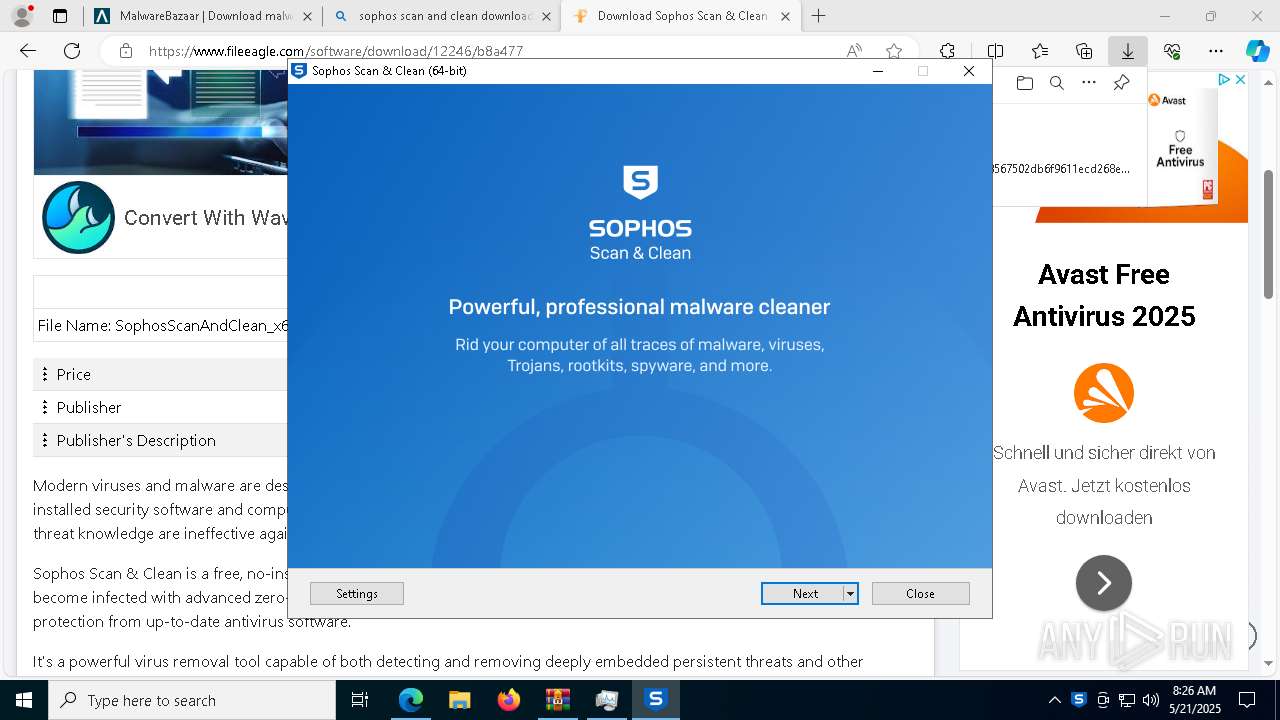The image size is (1280, 720).
Task: Expand the Price row
Action: pyautogui.click(x=160, y=374)
